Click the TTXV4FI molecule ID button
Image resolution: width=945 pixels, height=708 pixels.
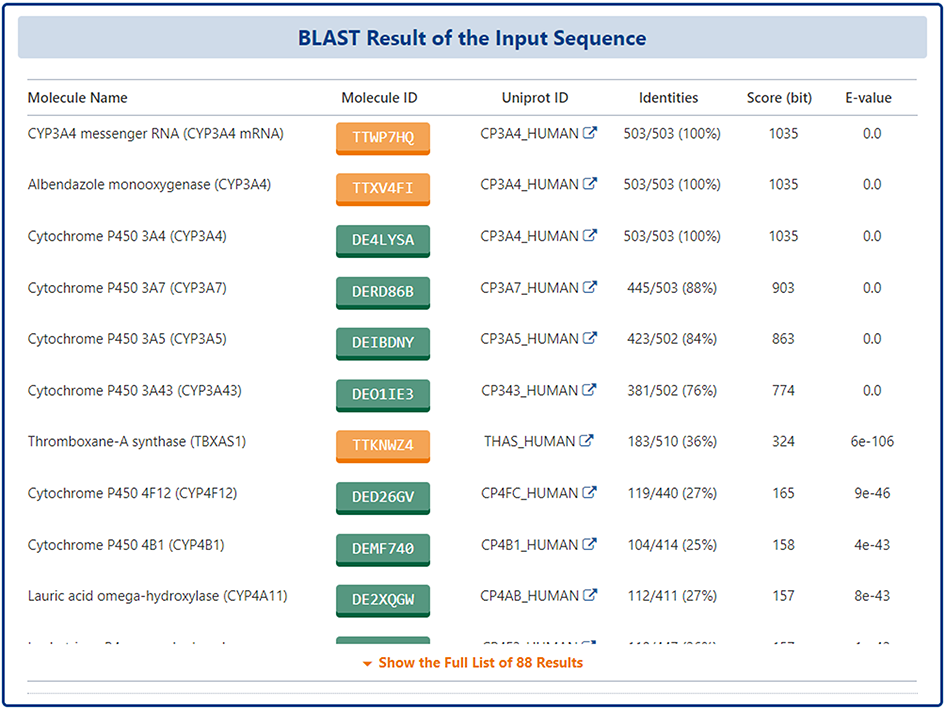click(x=383, y=189)
